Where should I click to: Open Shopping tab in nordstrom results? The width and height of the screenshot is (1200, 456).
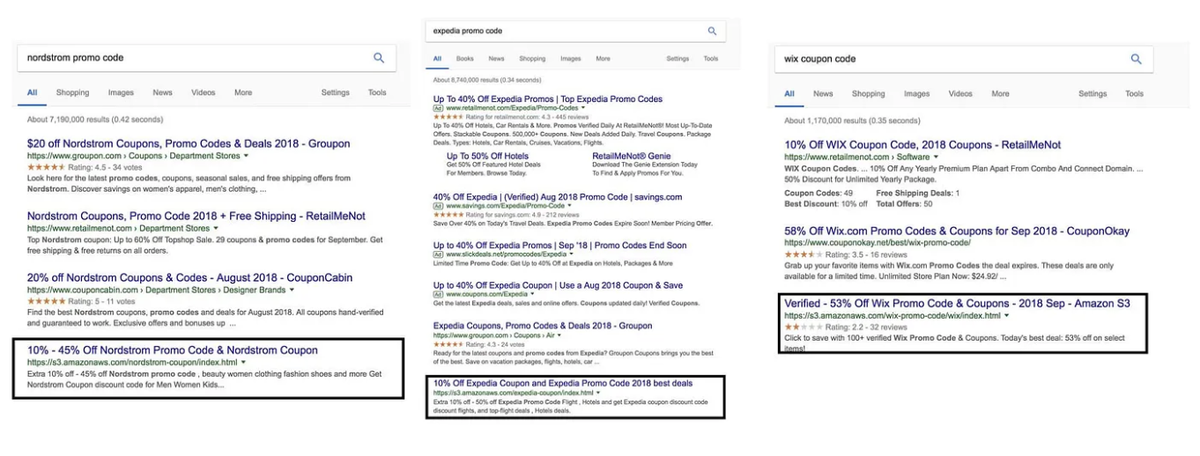point(72,93)
